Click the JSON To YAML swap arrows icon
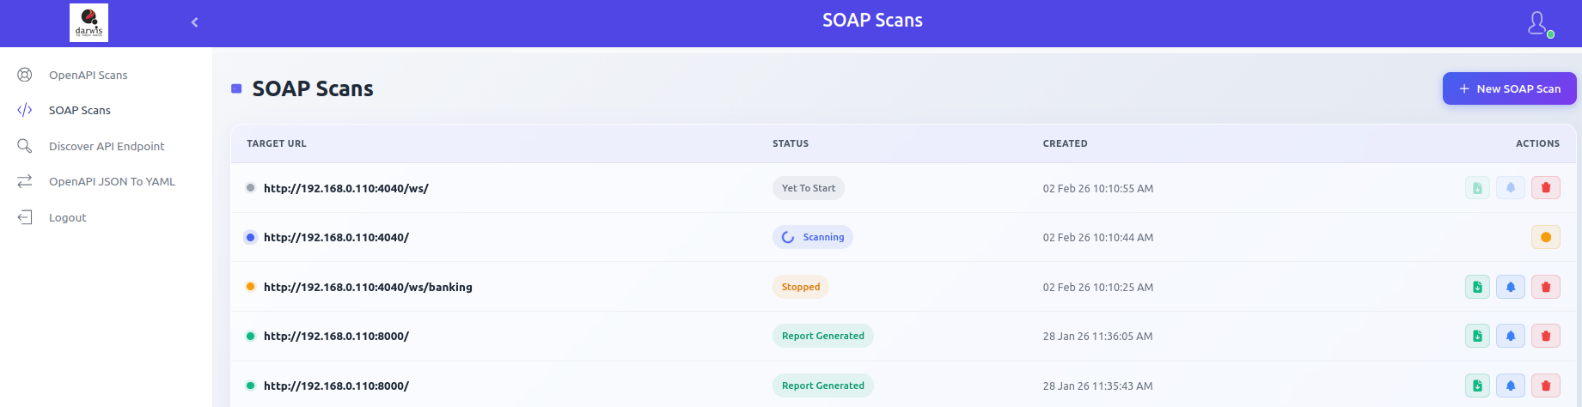 pos(25,181)
